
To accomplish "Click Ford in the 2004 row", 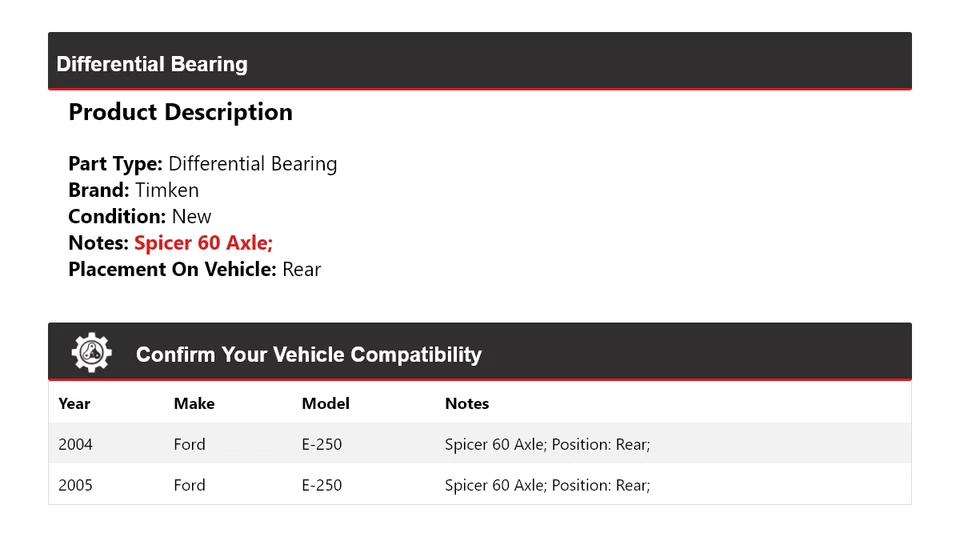I will (x=189, y=444).
